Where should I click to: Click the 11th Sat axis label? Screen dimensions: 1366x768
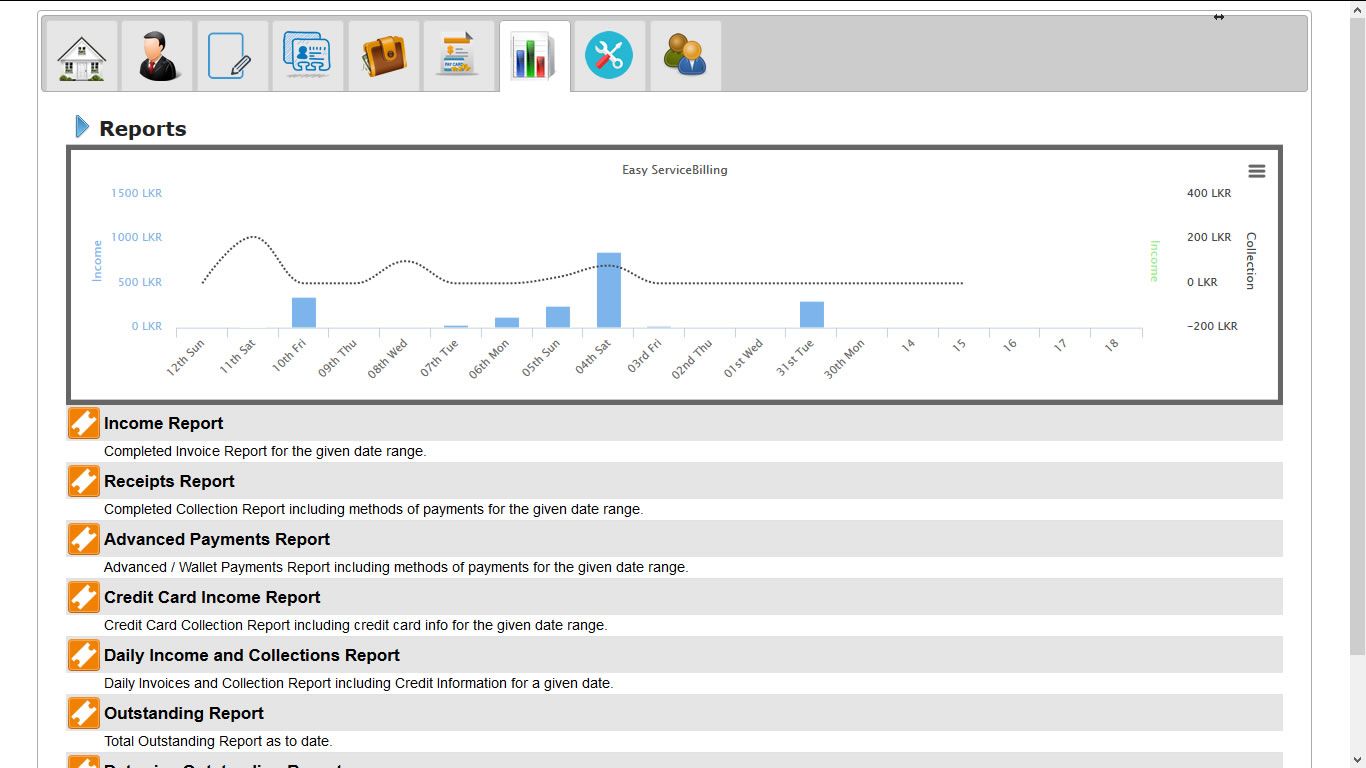[238, 357]
